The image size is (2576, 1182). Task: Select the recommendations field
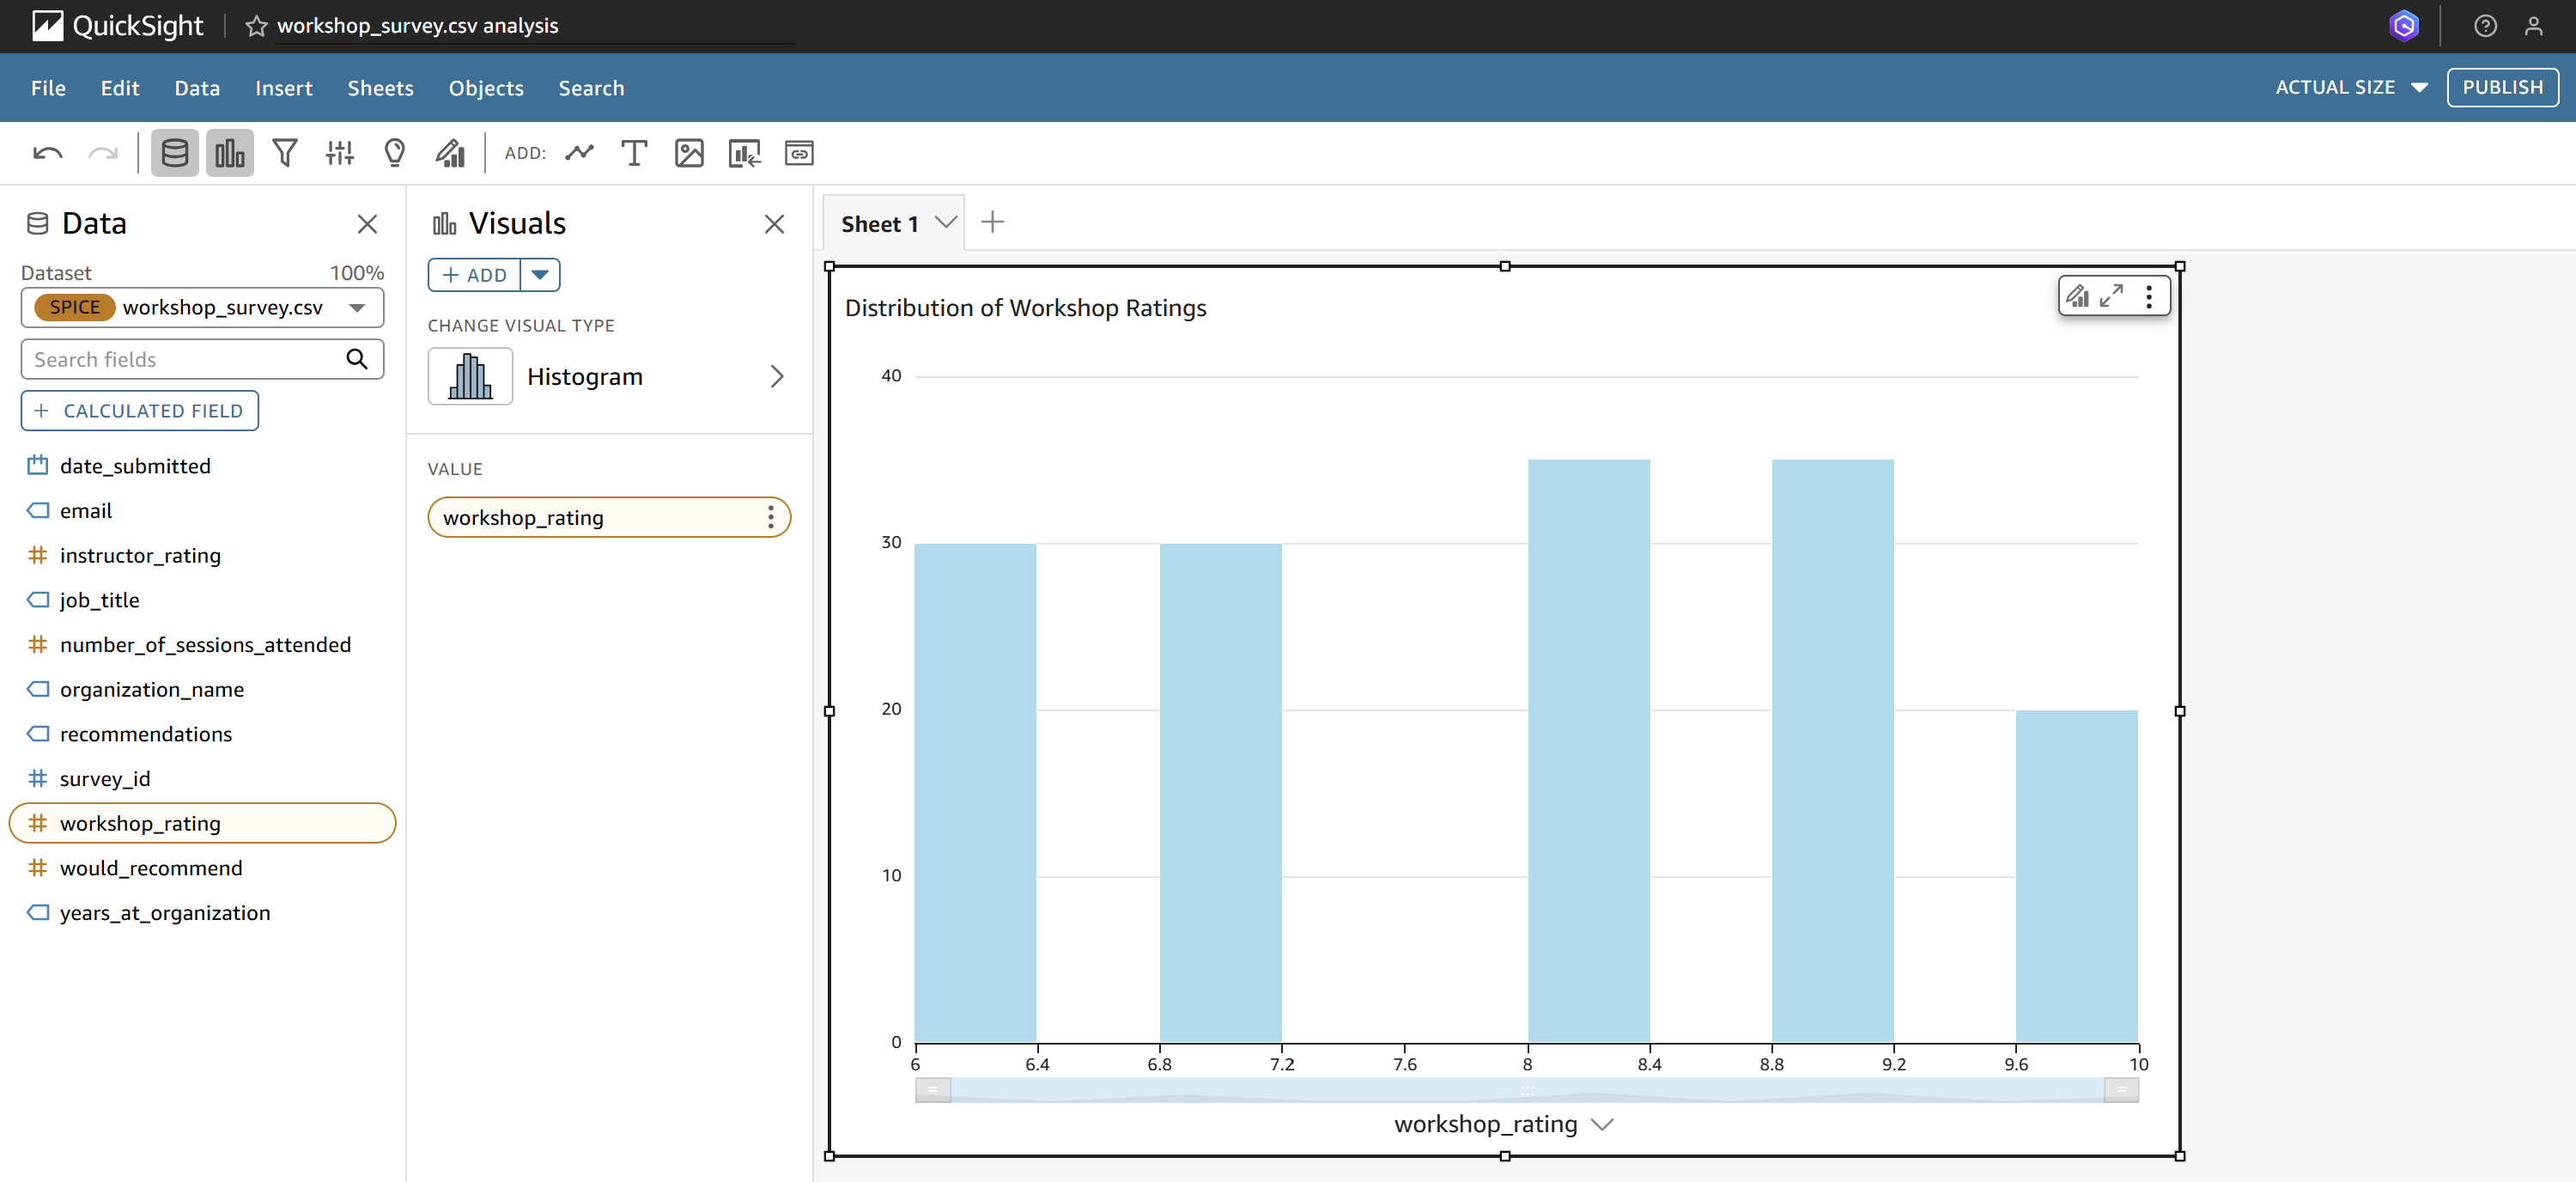click(x=146, y=734)
